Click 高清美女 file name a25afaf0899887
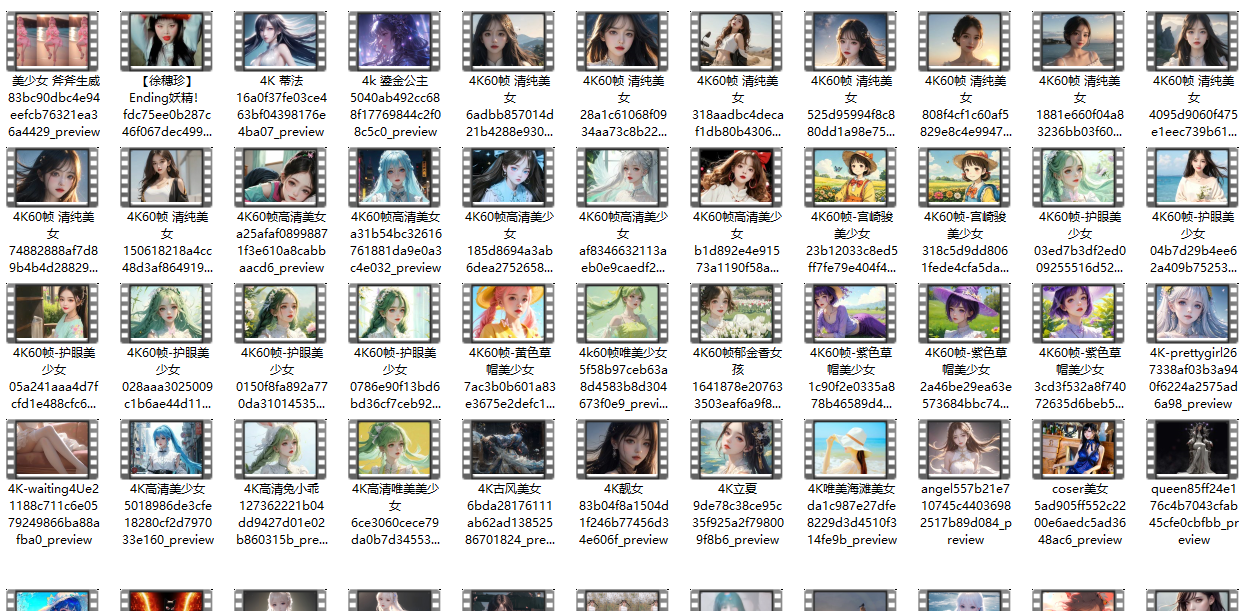 click(x=282, y=242)
